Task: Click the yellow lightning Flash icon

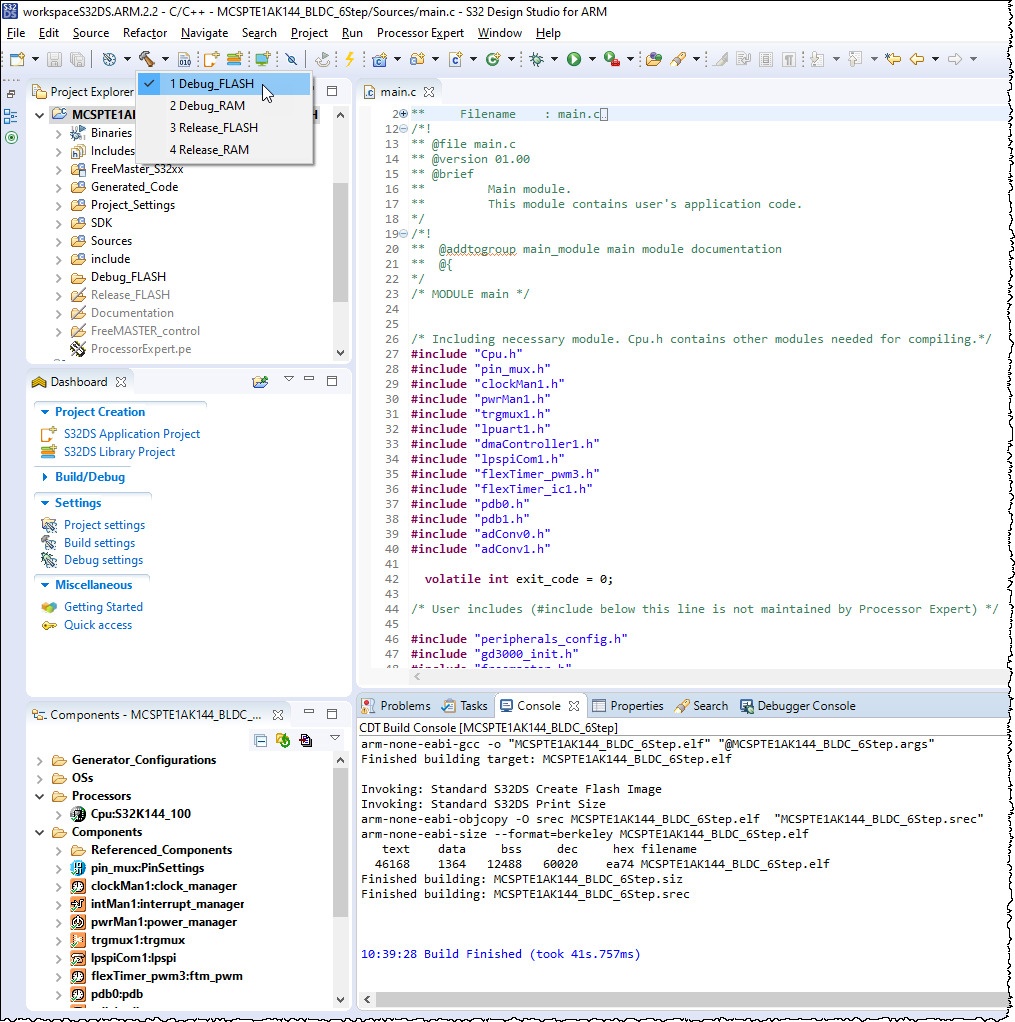Action: pos(349,59)
